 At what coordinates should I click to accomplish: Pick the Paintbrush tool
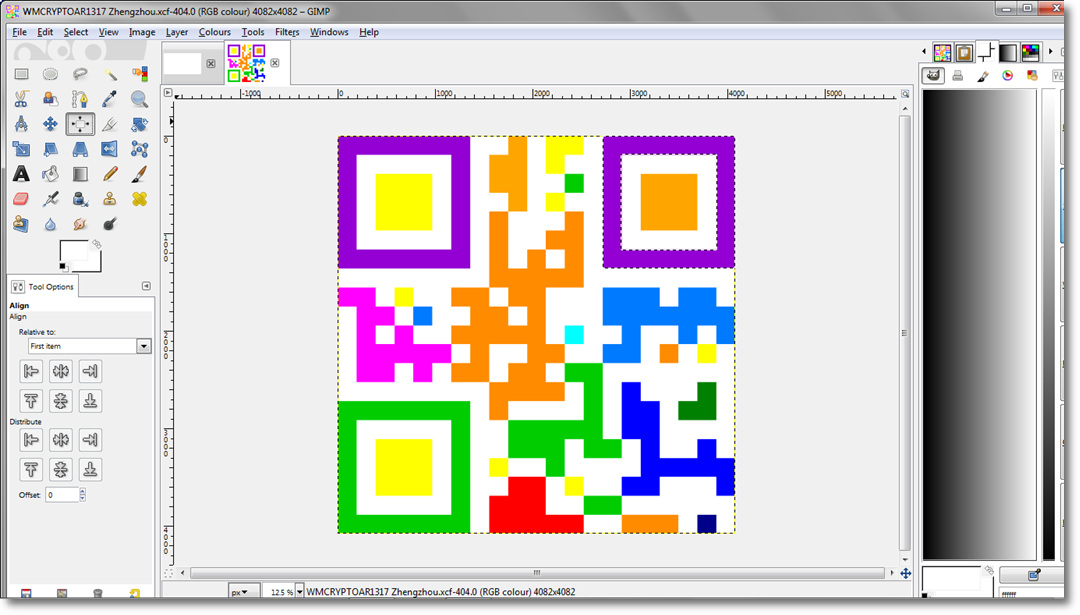tap(140, 174)
